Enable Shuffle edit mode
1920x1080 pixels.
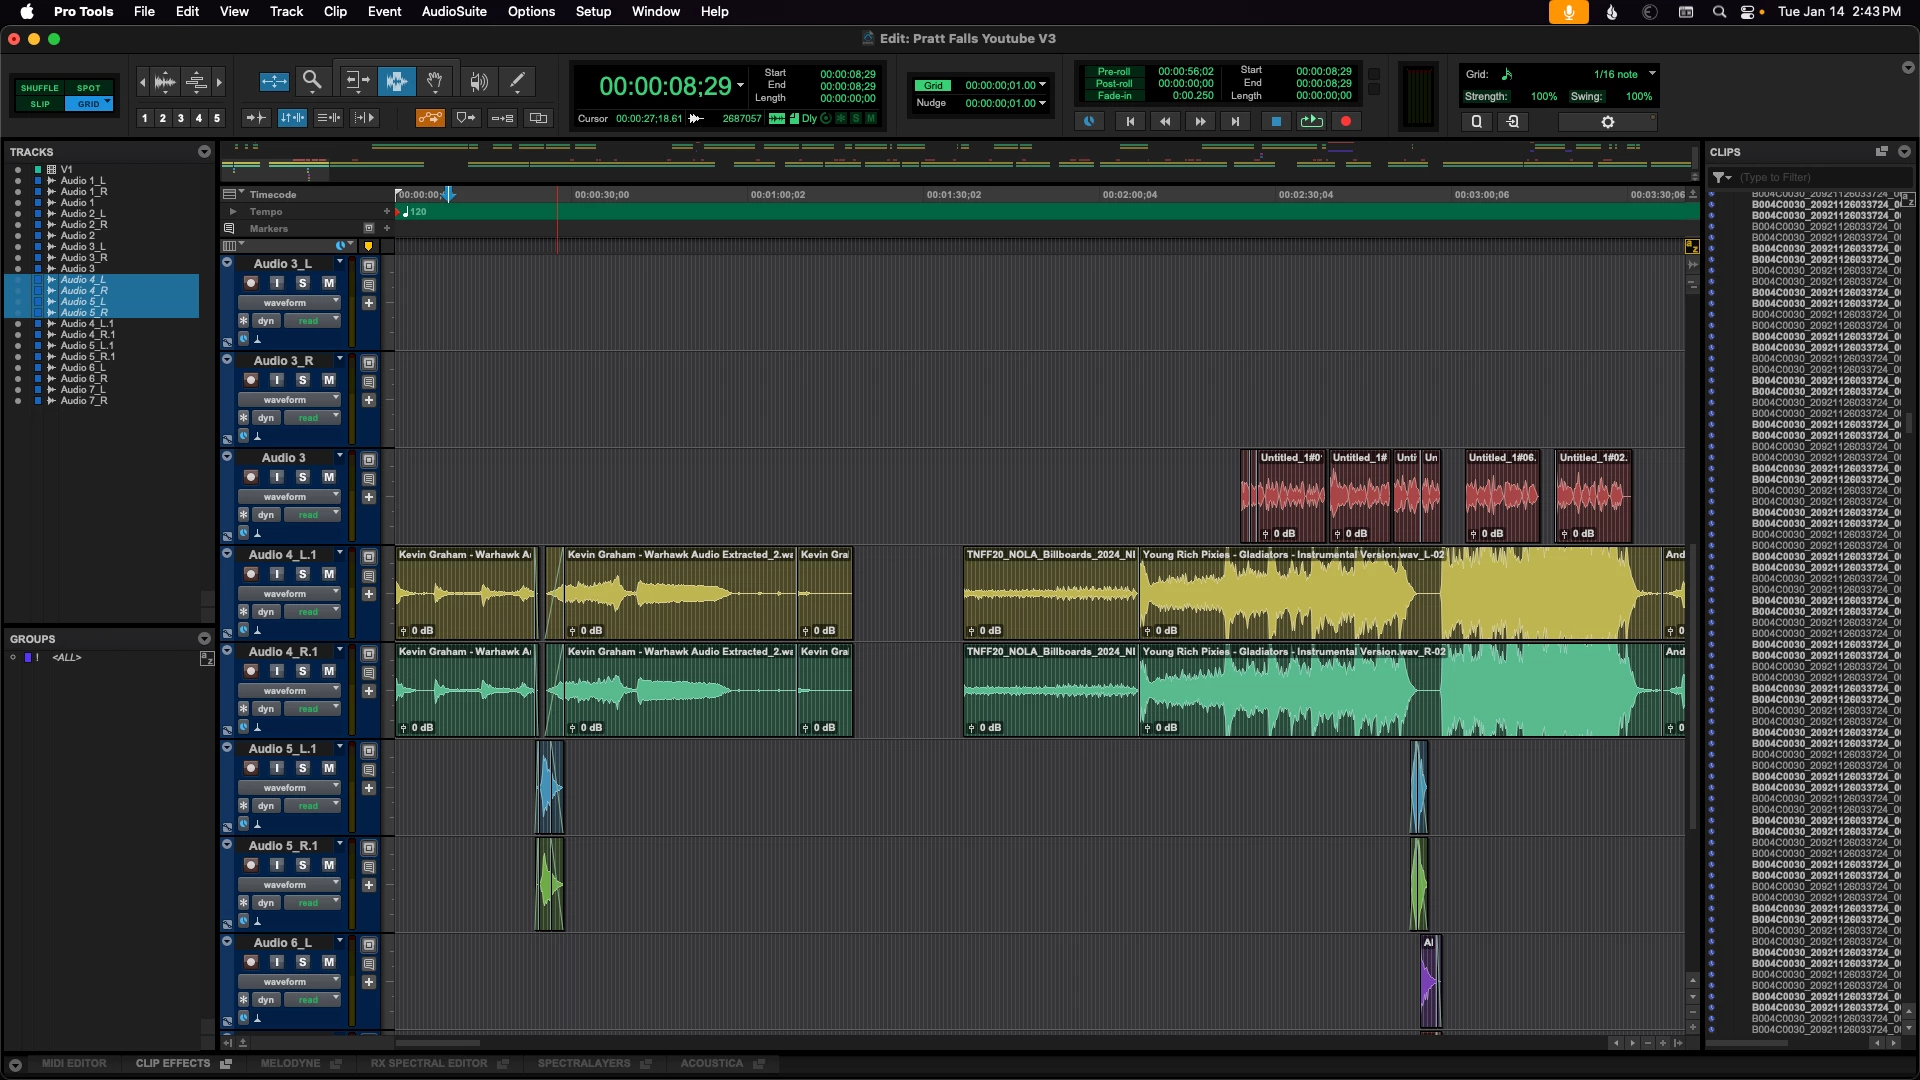pyautogui.click(x=40, y=88)
